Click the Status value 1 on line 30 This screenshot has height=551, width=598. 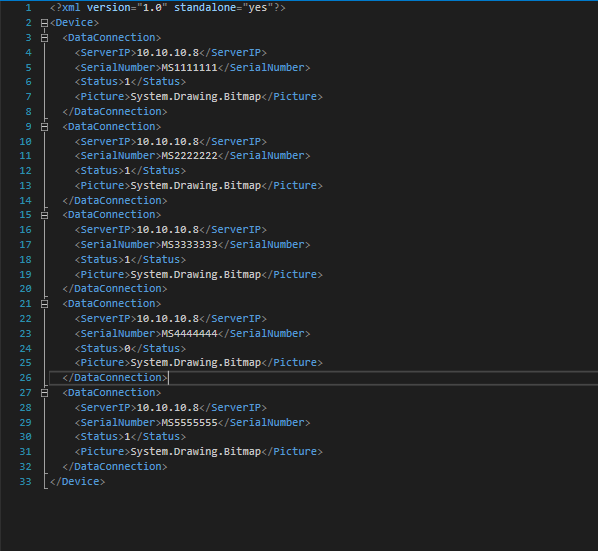[x=127, y=437]
